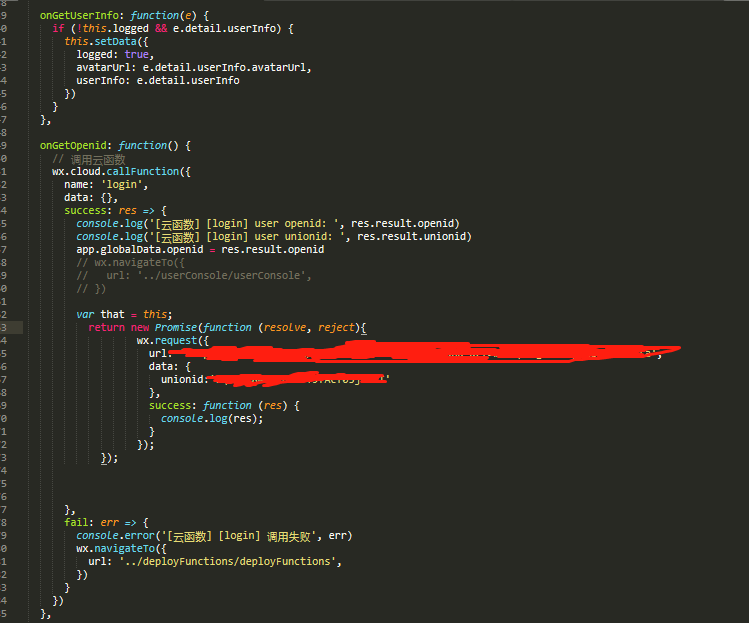Click 'var that = this;' line
The image size is (749, 623).
pos(124,314)
